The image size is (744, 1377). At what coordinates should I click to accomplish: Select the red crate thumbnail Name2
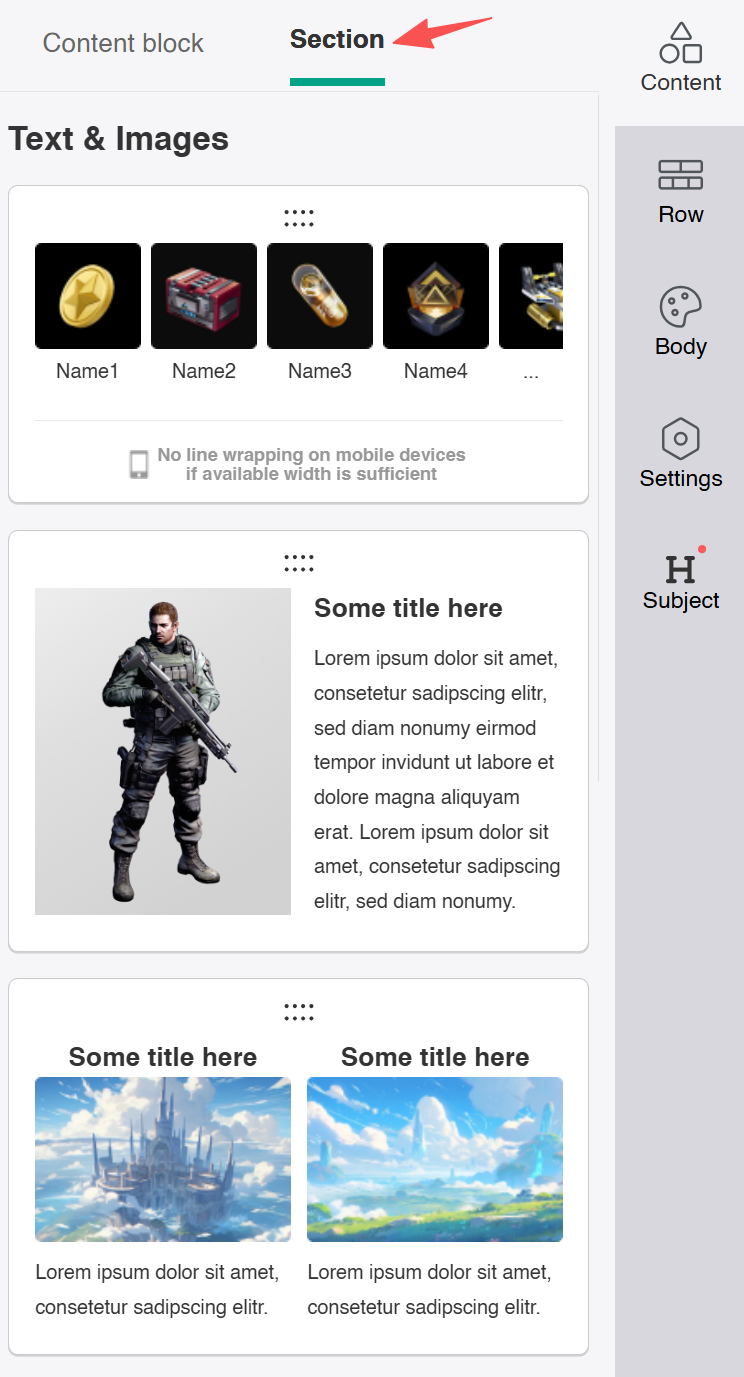pyautogui.click(x=204, y=296)
